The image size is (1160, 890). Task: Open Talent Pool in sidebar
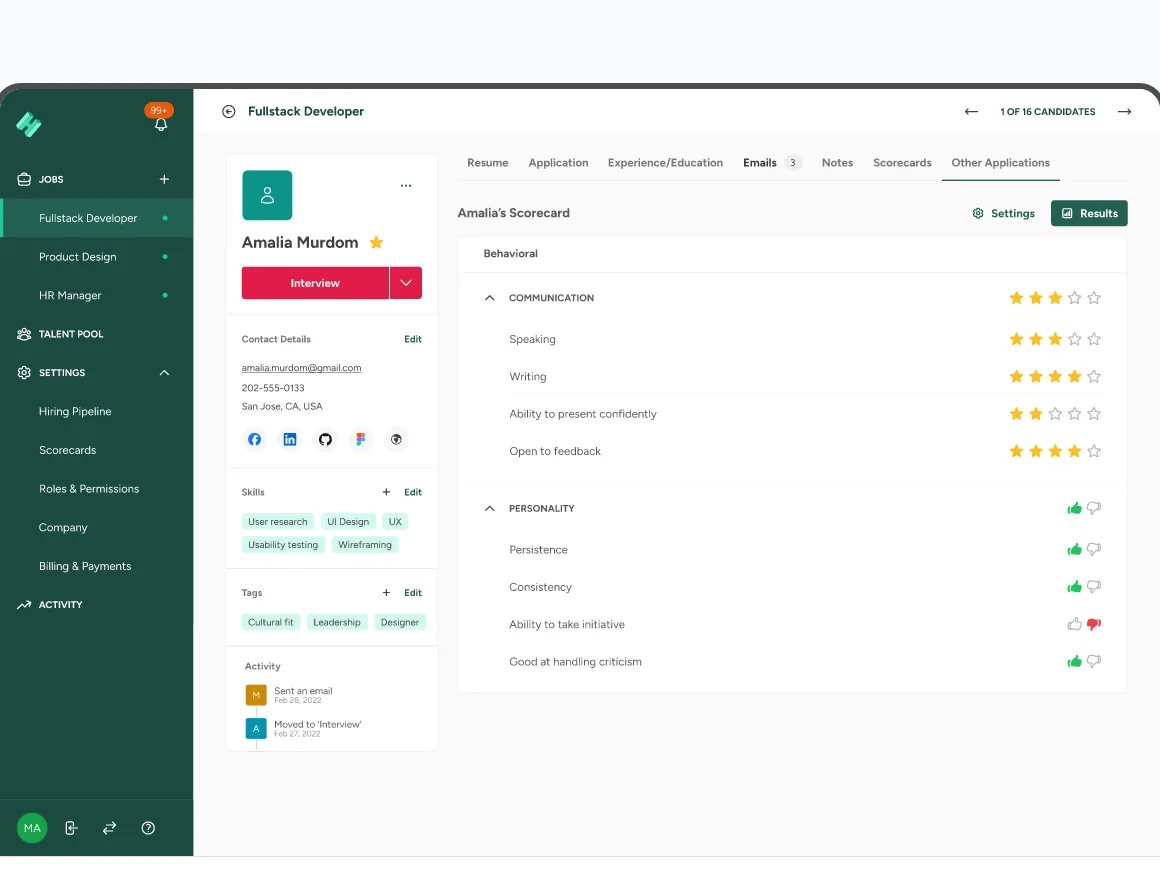[60, 334]
